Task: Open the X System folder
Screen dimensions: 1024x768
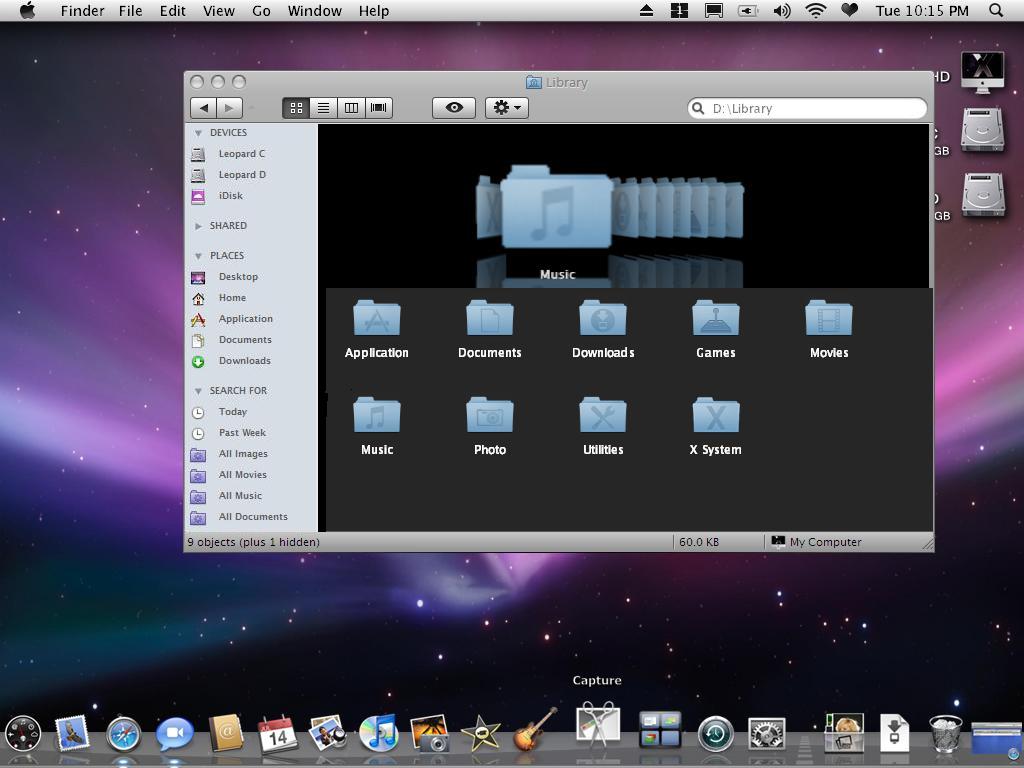Action: (x=716, y=415)
